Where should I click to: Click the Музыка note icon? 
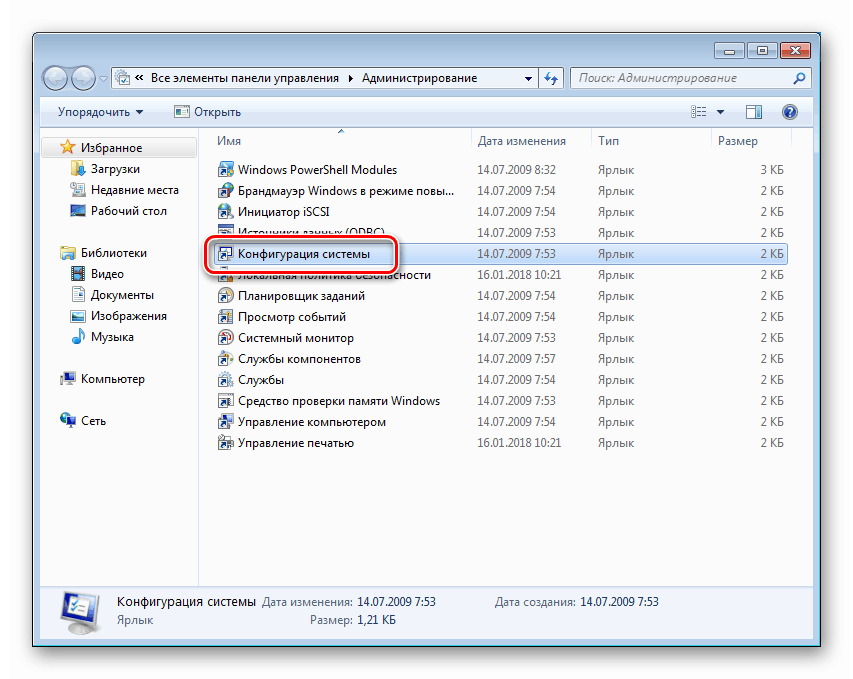point(78,337)
